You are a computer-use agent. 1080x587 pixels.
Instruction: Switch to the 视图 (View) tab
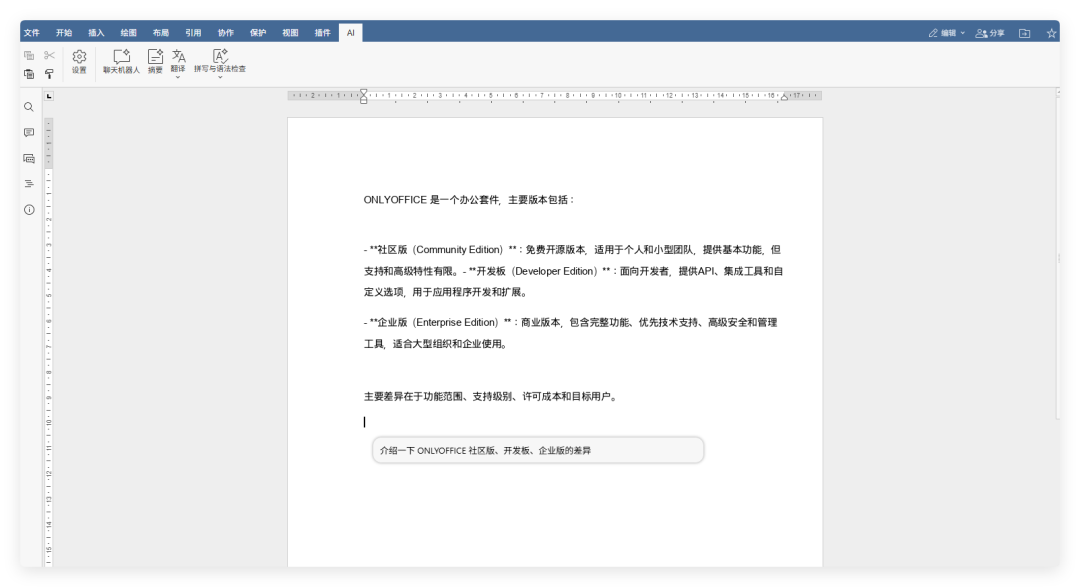click(290, 32)
